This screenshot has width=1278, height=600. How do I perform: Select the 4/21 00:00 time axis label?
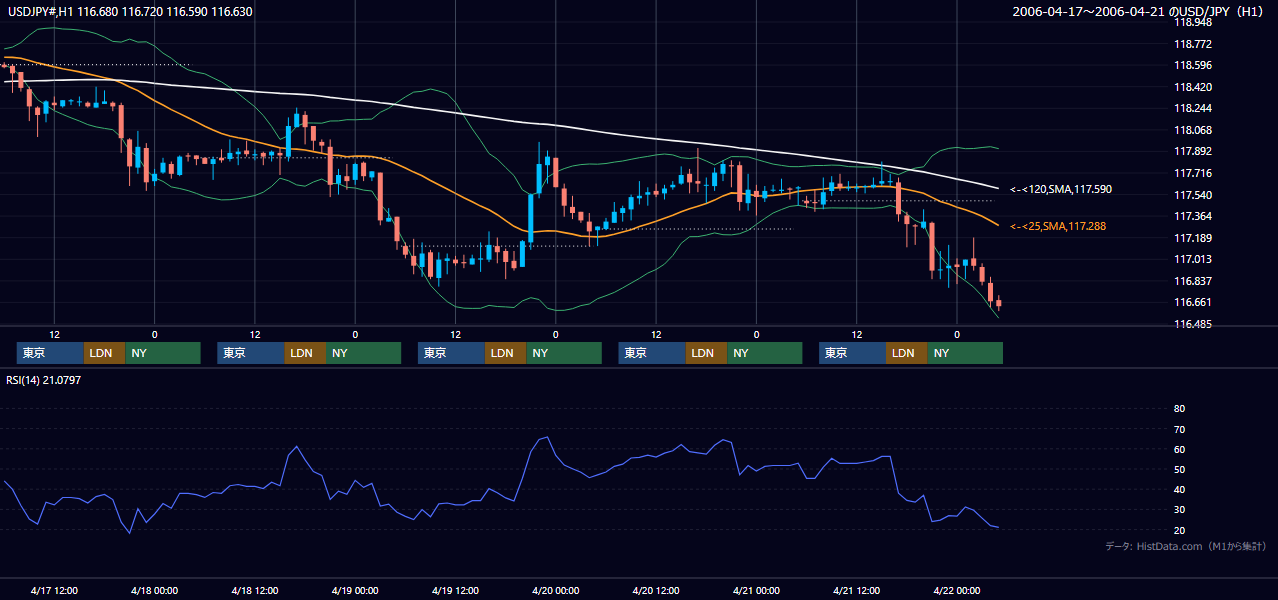[x=756, y=590]
